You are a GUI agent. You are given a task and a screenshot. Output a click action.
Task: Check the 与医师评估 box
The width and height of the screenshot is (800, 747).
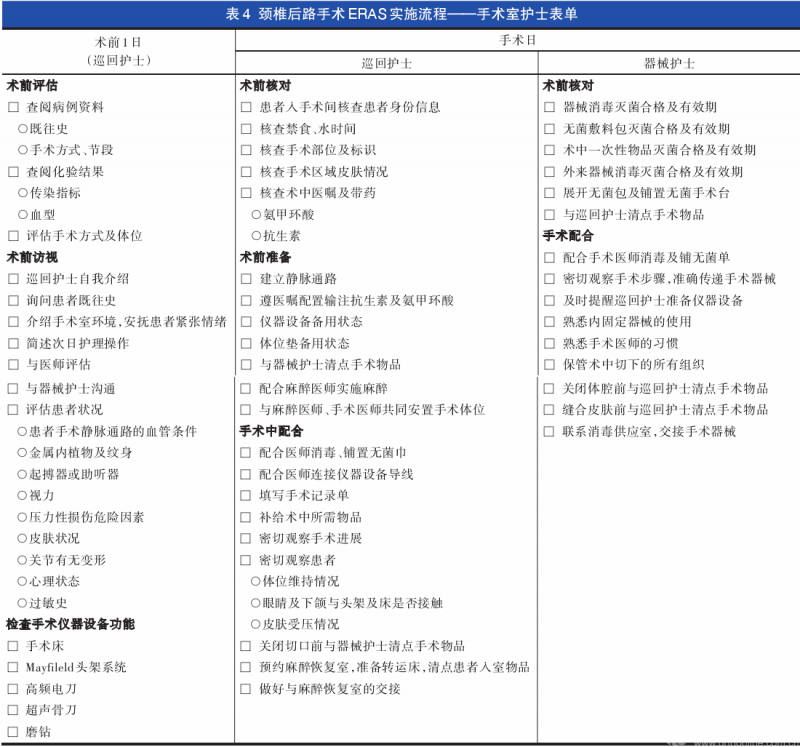14,365
